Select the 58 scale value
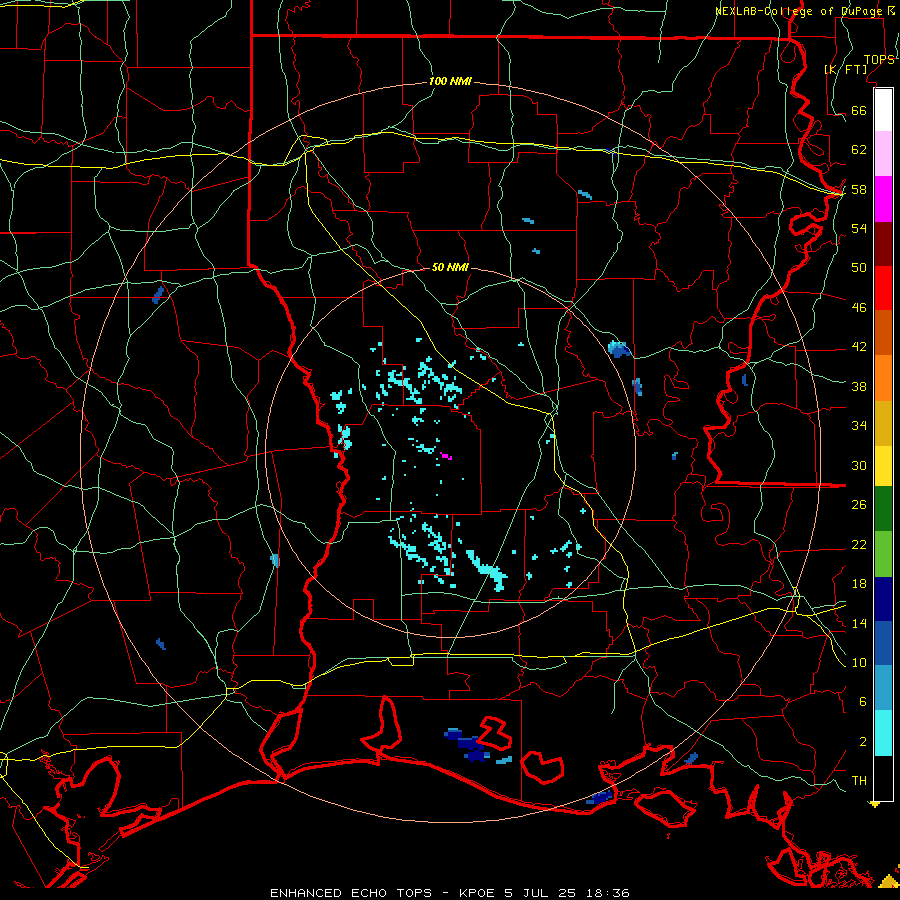Viewport: 900px width, 900px height. [859, 189]
